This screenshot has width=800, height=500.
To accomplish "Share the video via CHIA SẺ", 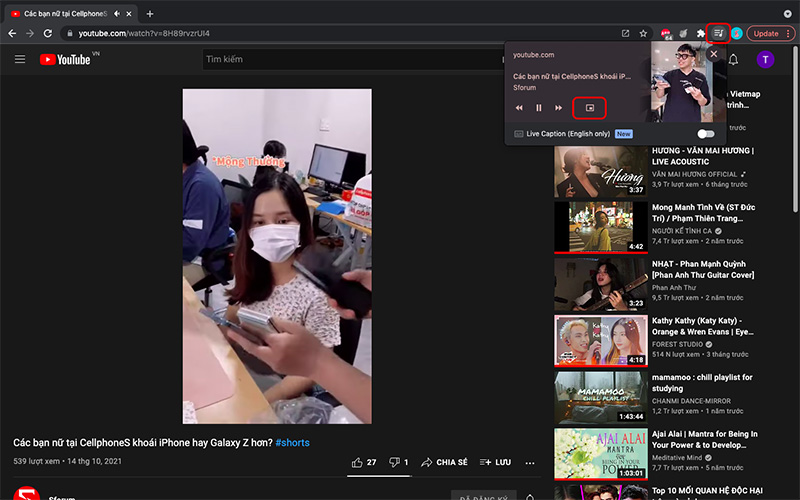I will point(444,462).
